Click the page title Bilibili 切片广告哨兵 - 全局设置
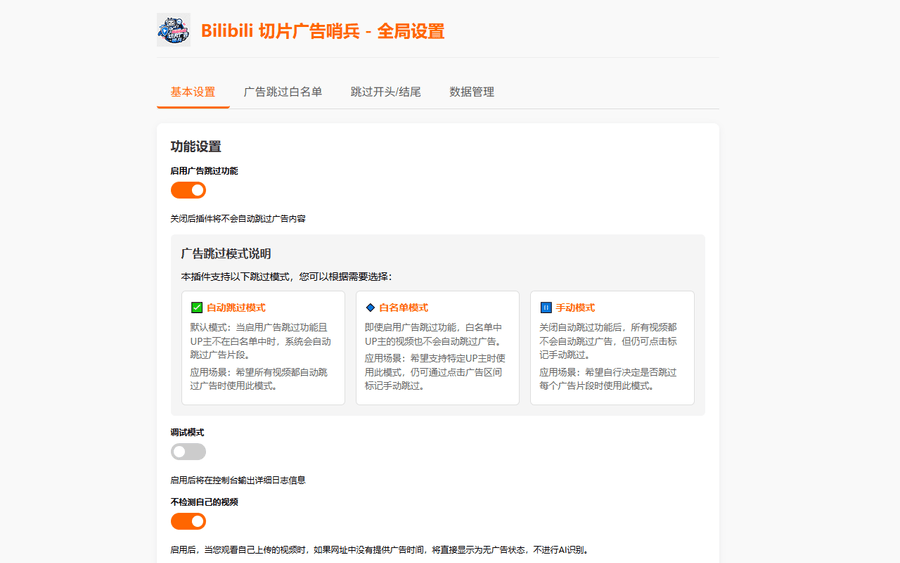900x563 pixels. coord(323,31)
